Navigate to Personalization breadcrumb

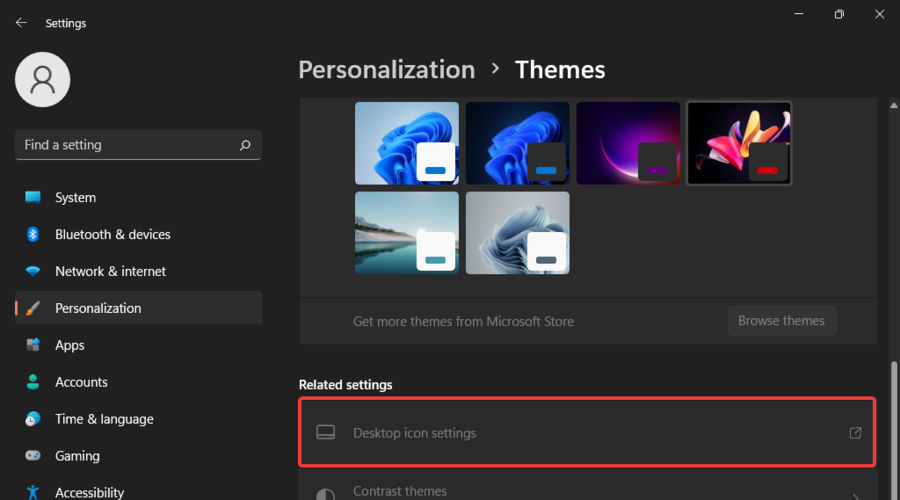[387, 70]
